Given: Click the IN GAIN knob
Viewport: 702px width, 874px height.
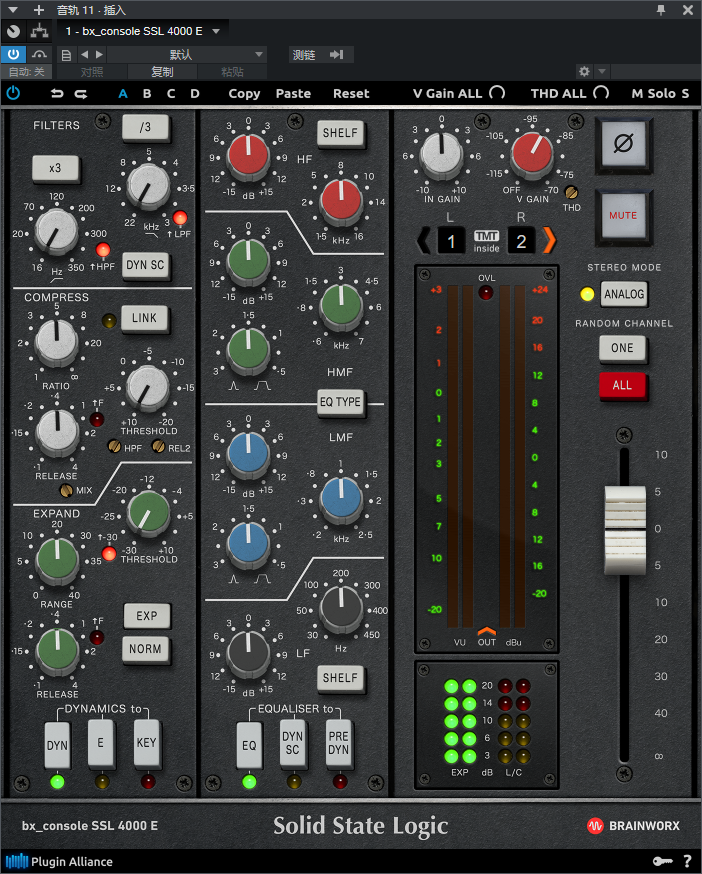Looking at the screenshot, I should (x=441, y=153).
